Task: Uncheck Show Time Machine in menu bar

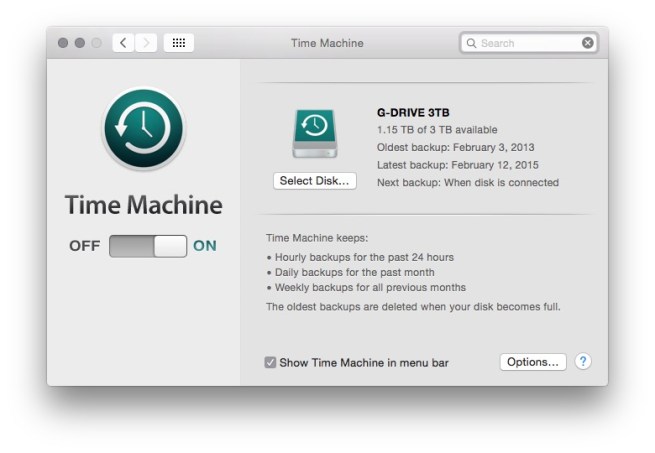Action: pyautogui.click(x=270, y=363)
